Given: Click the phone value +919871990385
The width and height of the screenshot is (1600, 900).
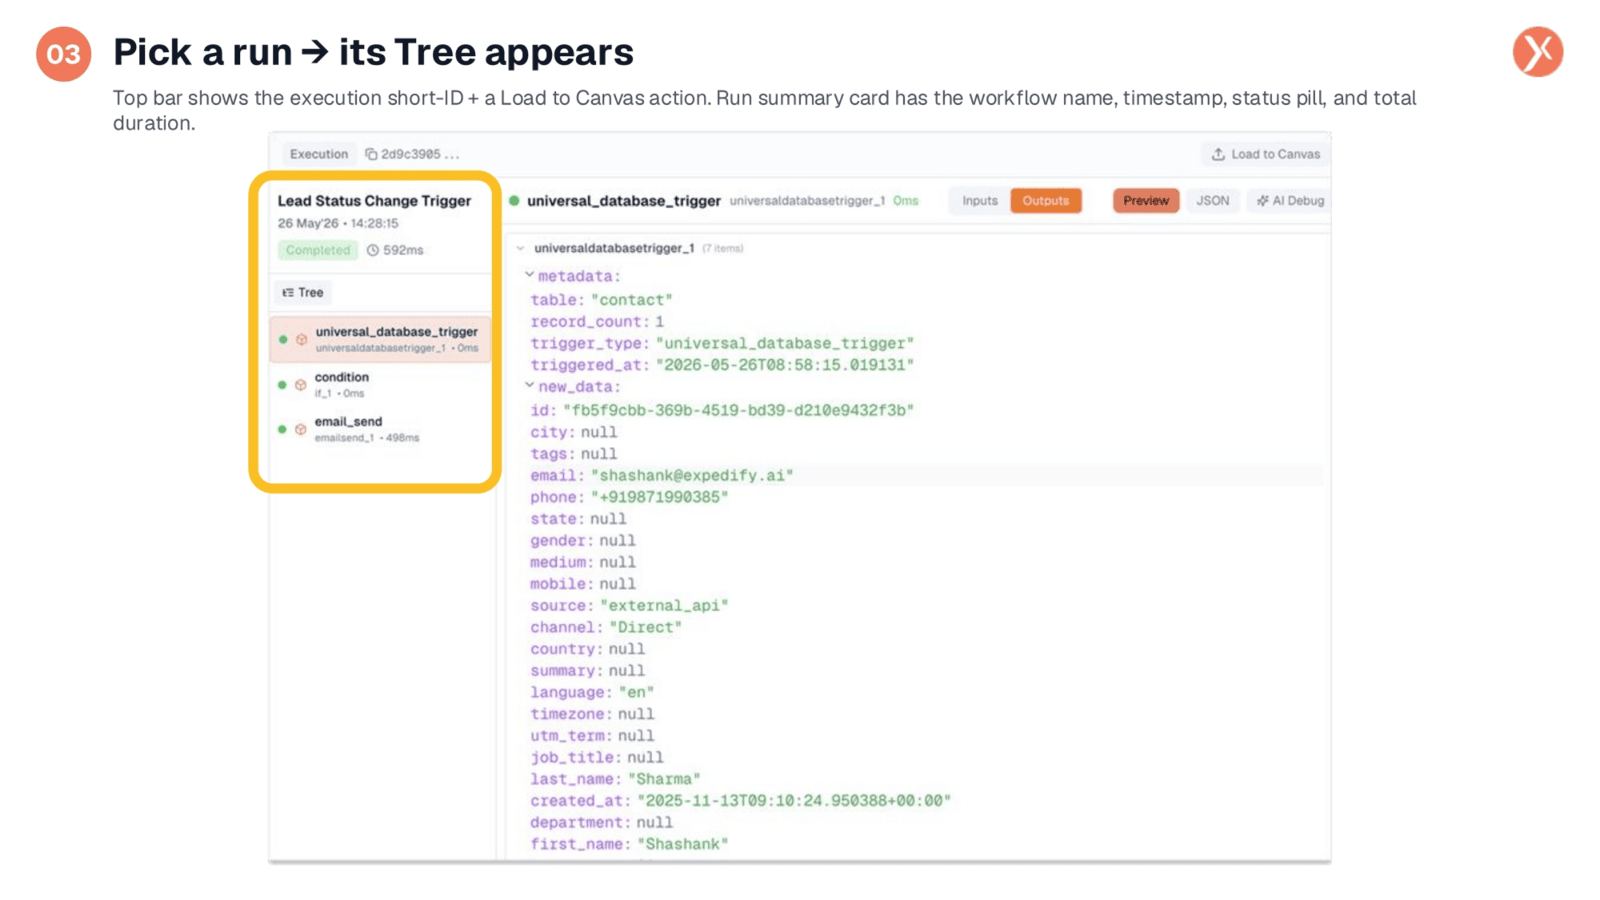Looking at the screenshot, I should (659, 497).
